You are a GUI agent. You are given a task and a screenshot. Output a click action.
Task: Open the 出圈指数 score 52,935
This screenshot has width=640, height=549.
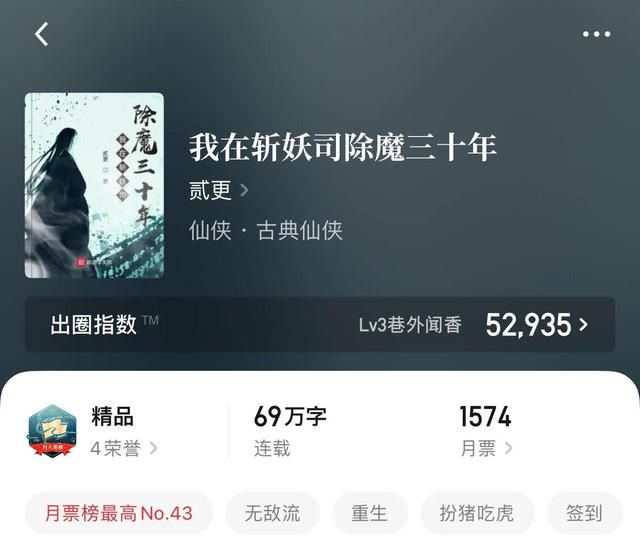[x=529, y=325]
